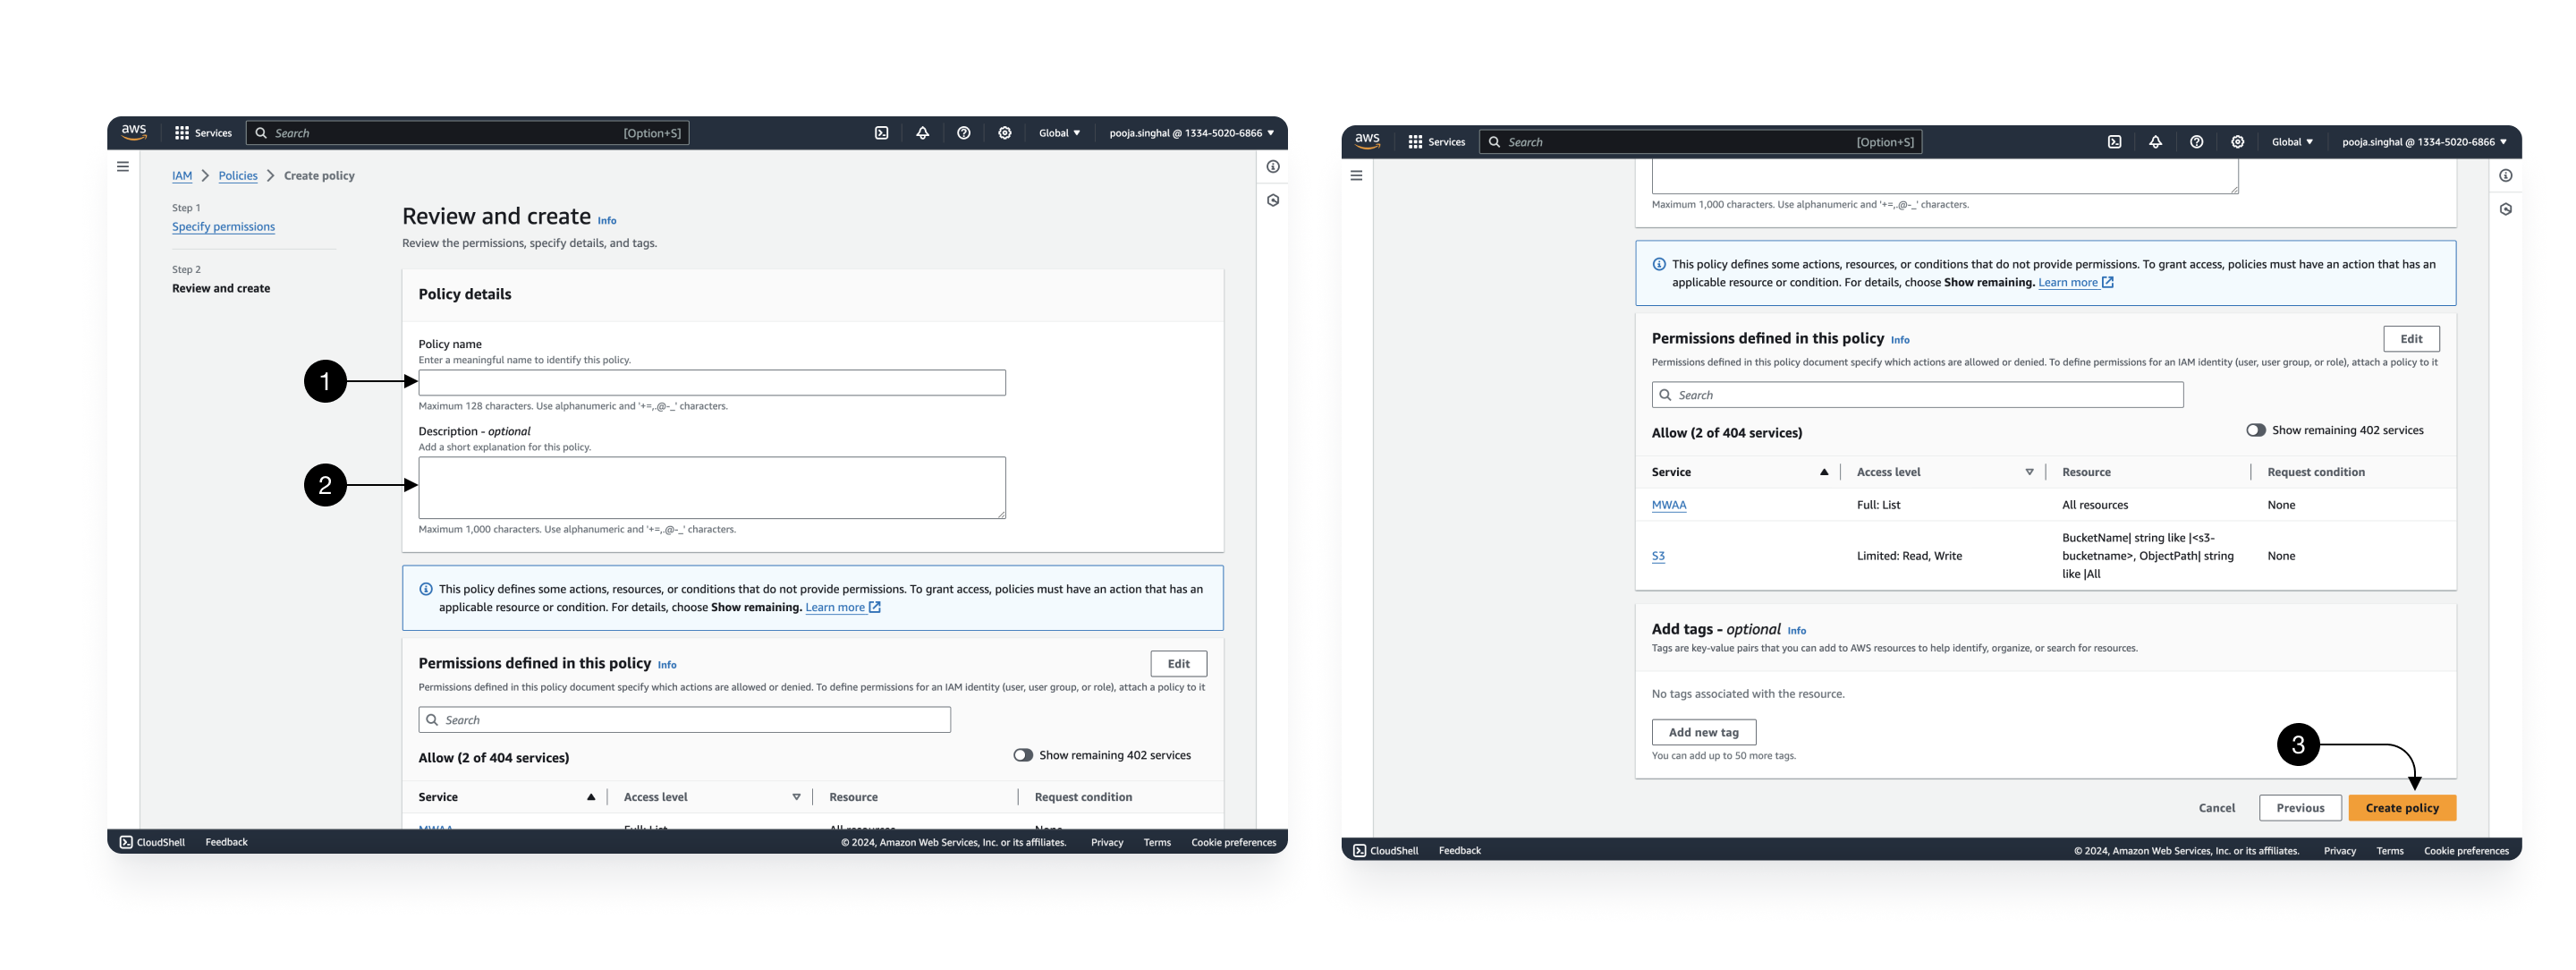Select 'Full: List' cell in right window MWAA row
The image size is (2576, 970).
tap(1877, 505)
